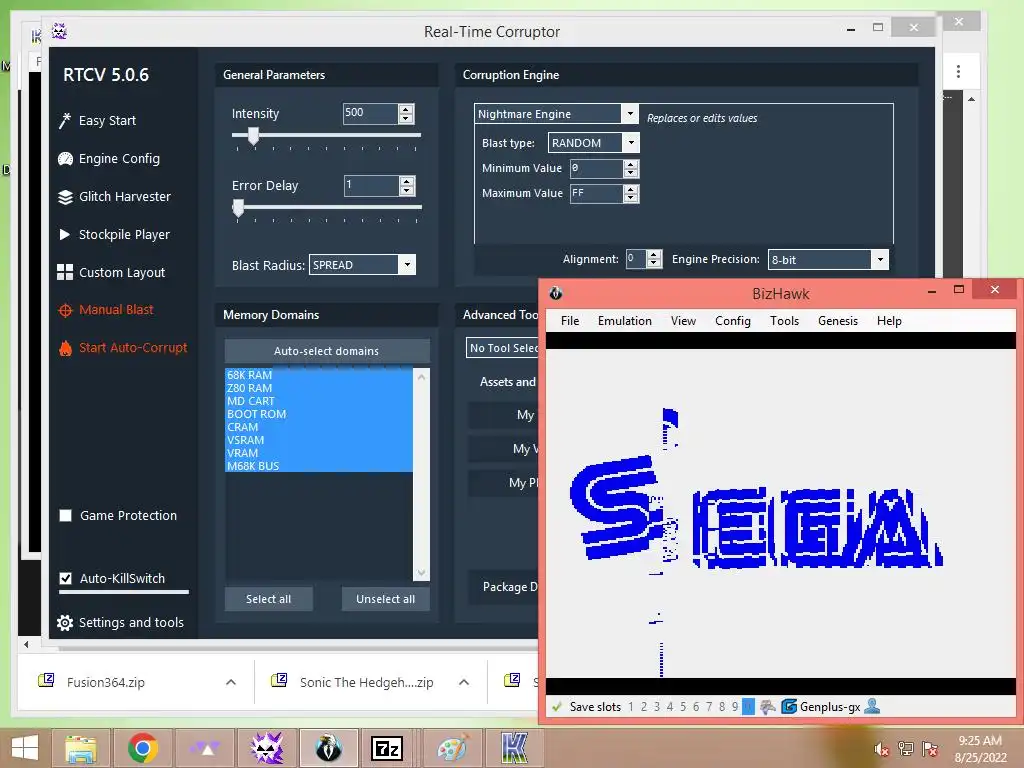Open BizHawk File menu

[x=570, y=321]
